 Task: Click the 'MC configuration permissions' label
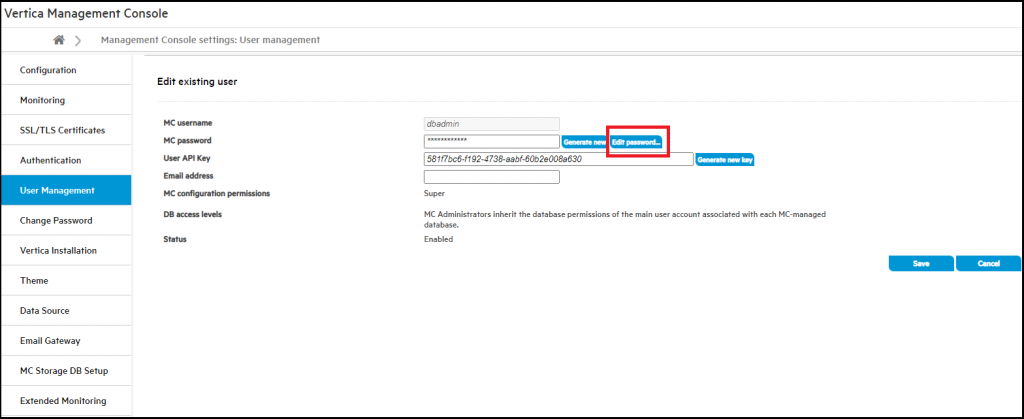click(x=217, y=193)
